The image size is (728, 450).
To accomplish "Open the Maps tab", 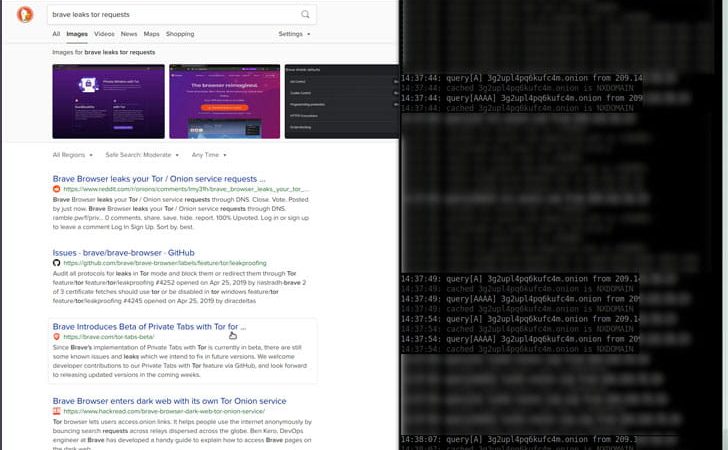I will coord(151,34).
